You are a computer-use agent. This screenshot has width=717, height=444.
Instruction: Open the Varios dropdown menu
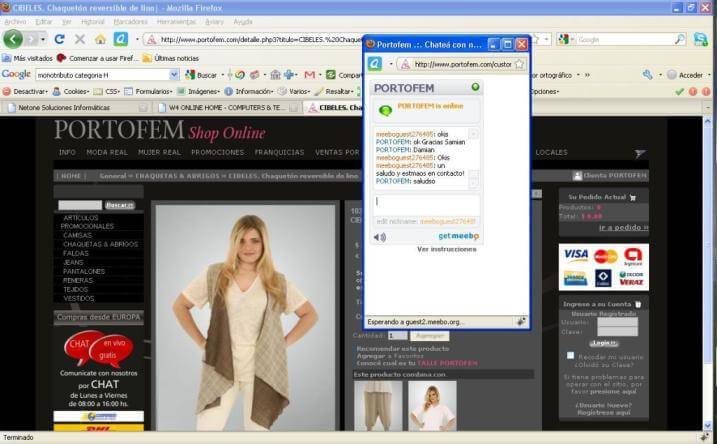[295, 91]
